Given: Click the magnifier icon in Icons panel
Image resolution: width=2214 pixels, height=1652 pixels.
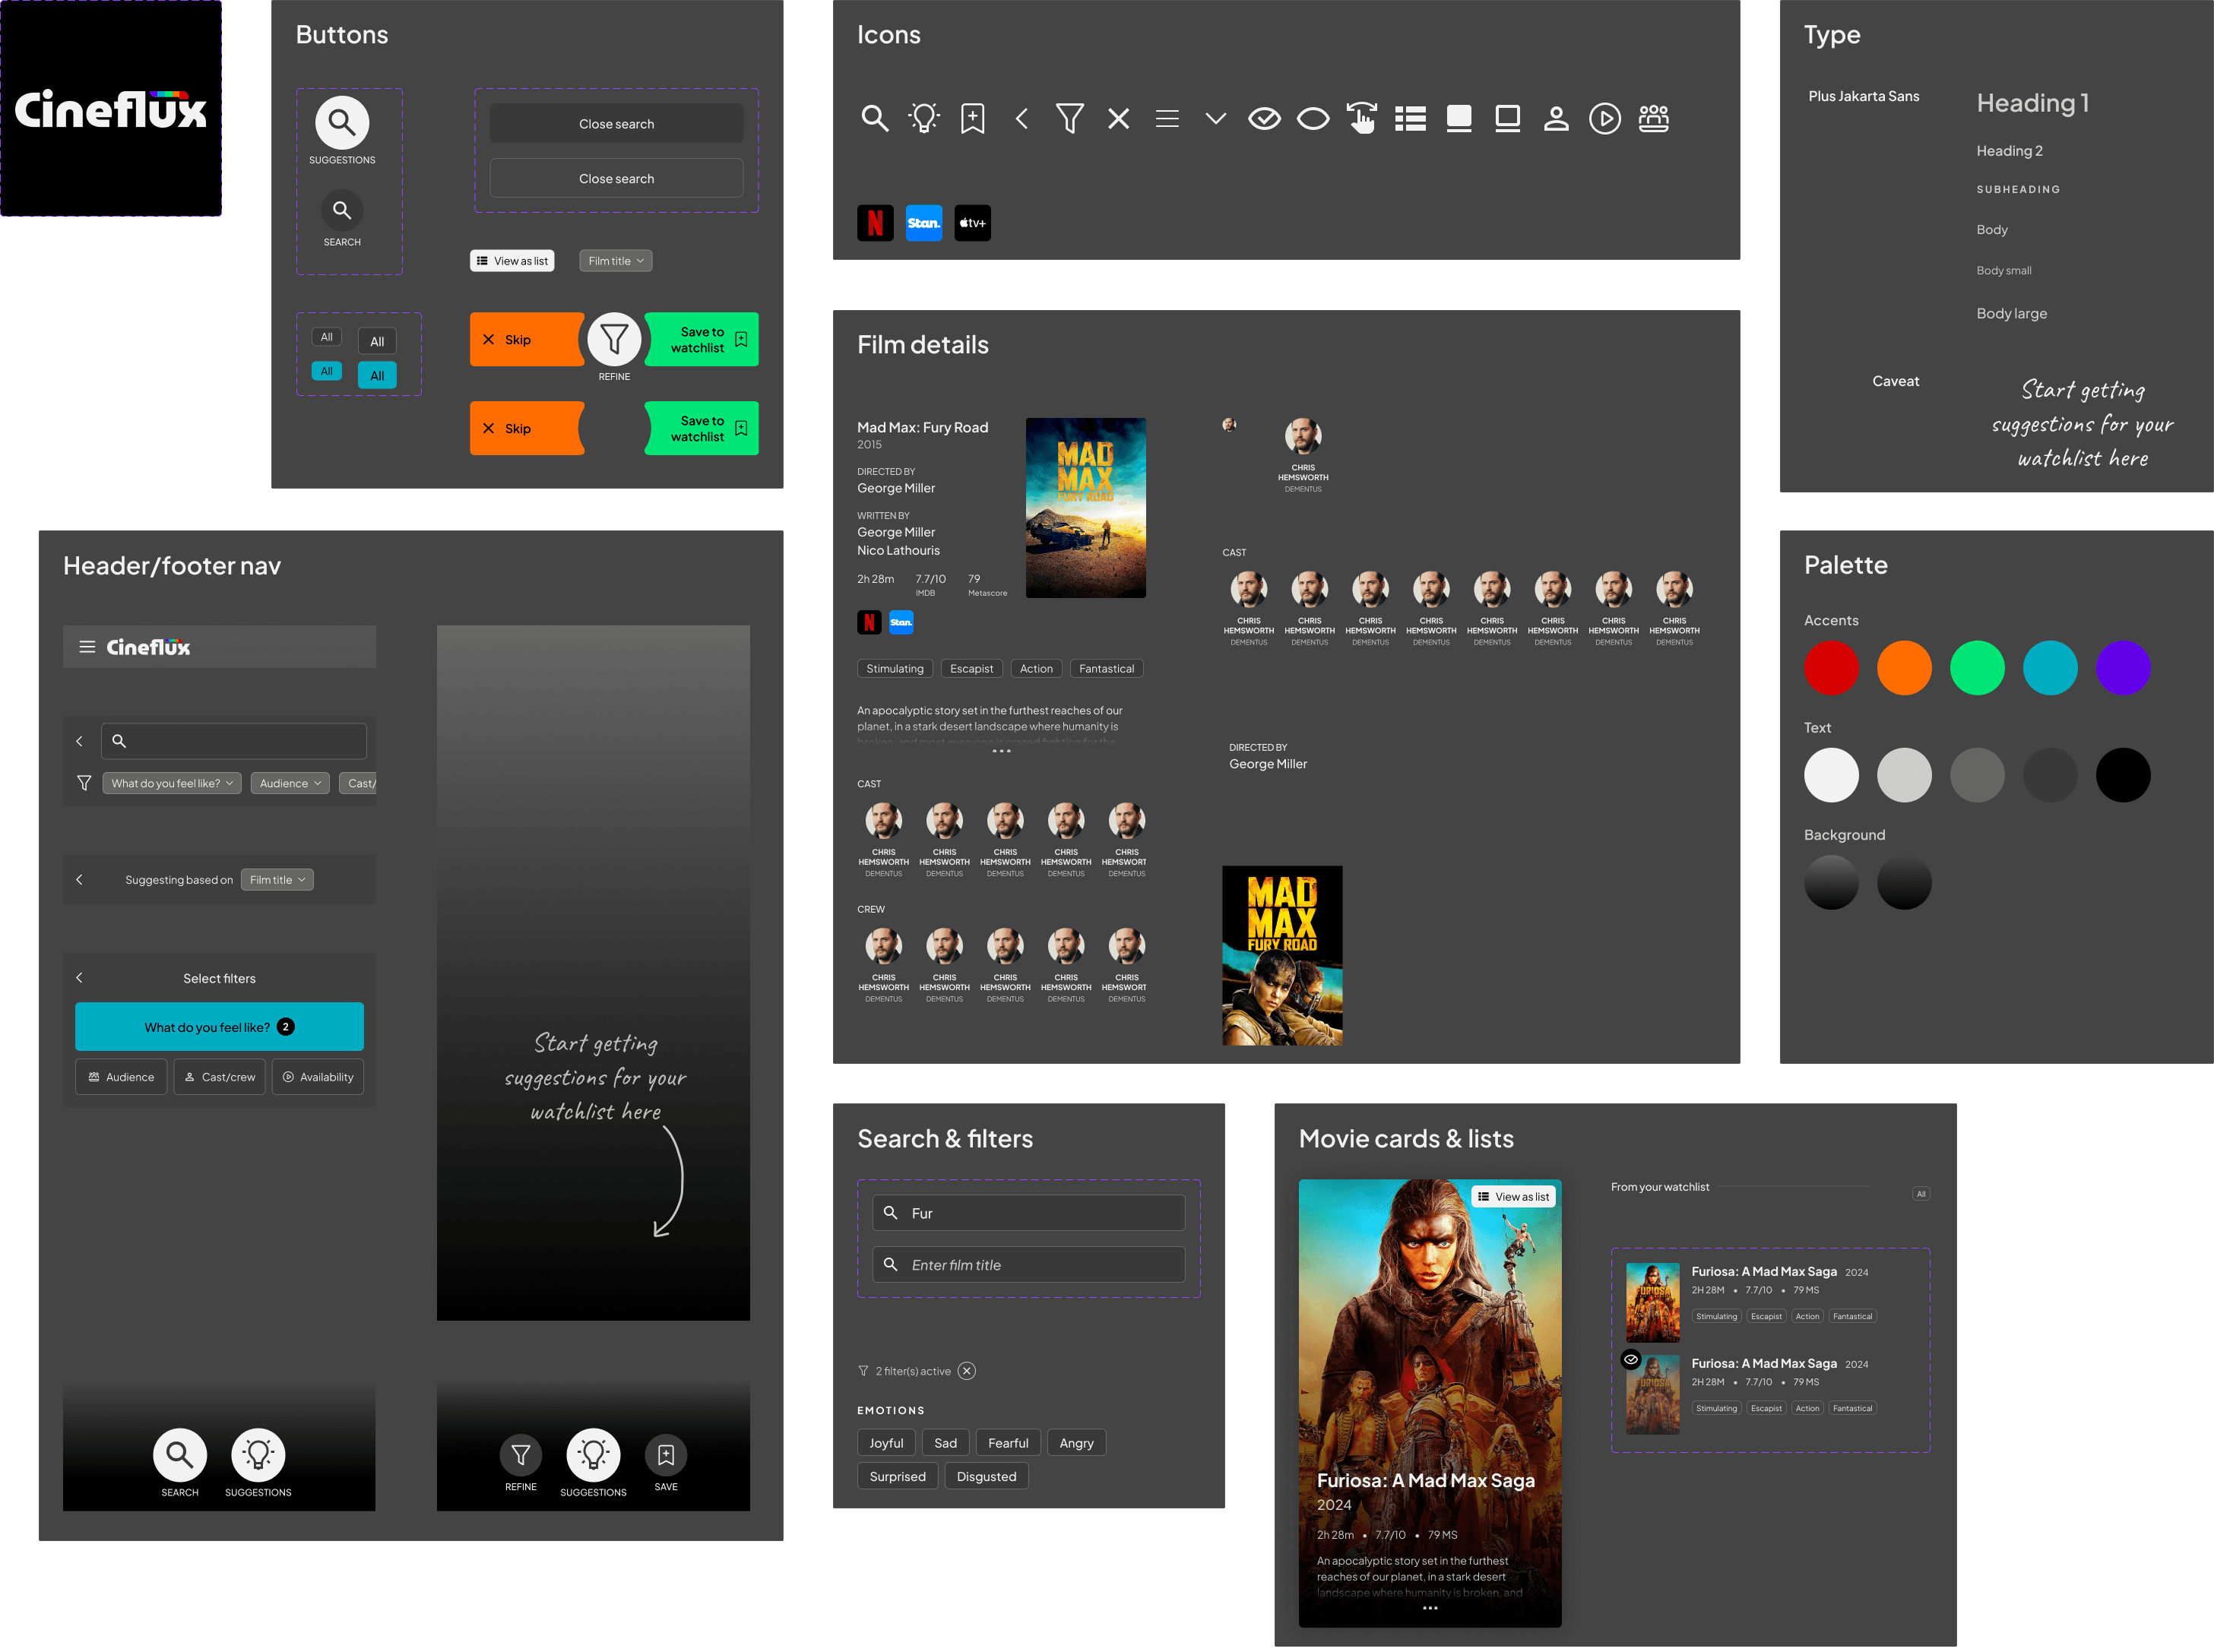Looking at the screenshot, I should pos(874,119).
